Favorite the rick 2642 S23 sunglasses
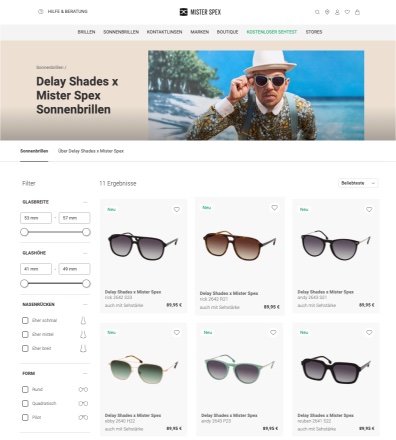The image size is (396, 440). pos(177,209)
